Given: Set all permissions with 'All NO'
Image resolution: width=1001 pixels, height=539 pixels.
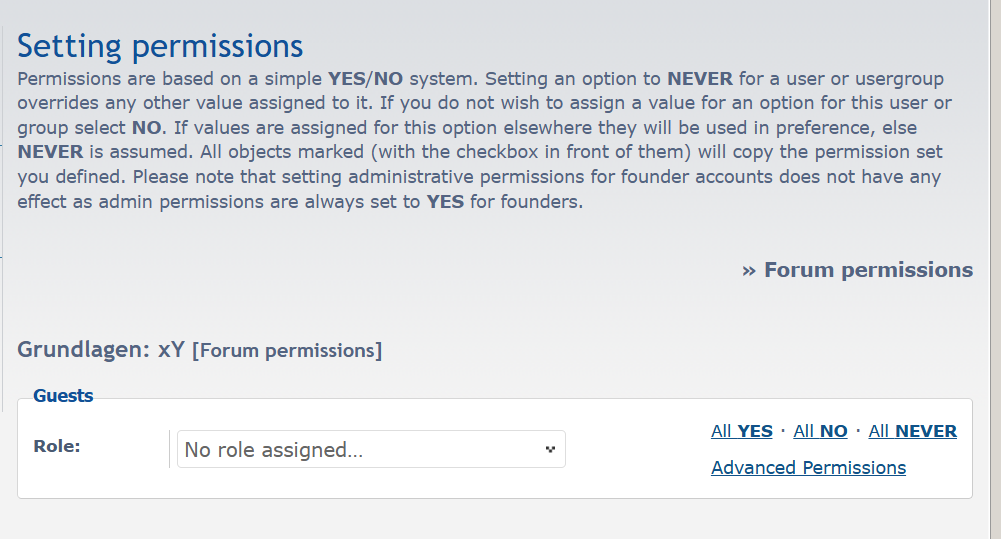Looking at the screenshot, I should (x=820, y=431).
